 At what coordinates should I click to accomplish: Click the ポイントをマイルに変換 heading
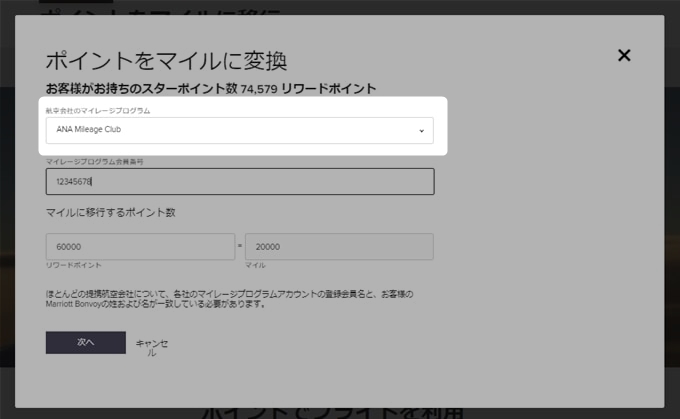[x=166, y=61]
